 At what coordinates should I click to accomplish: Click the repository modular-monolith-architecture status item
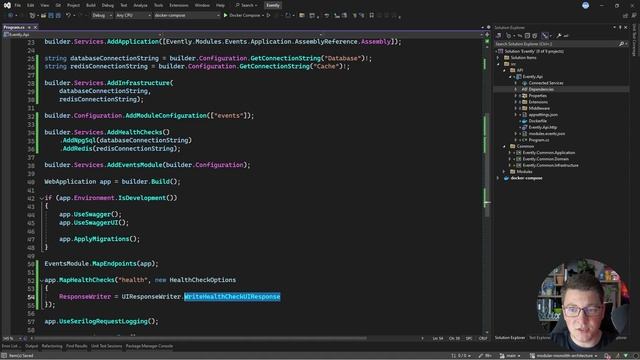tap(564, 356)
